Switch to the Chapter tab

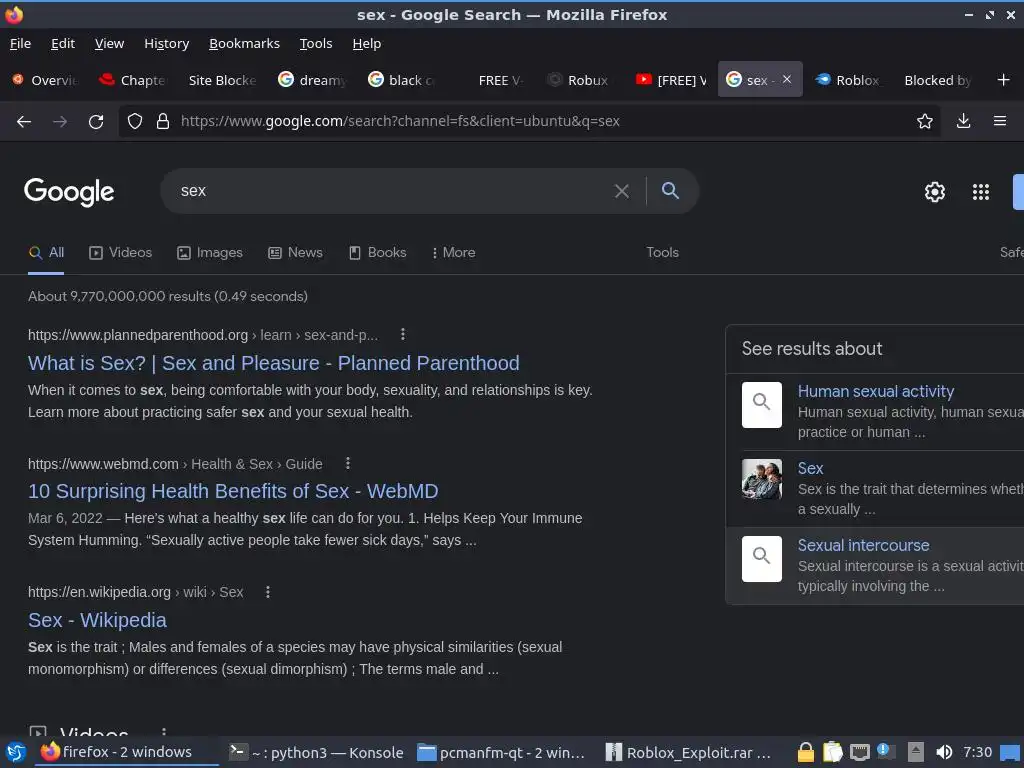(133, 80)
